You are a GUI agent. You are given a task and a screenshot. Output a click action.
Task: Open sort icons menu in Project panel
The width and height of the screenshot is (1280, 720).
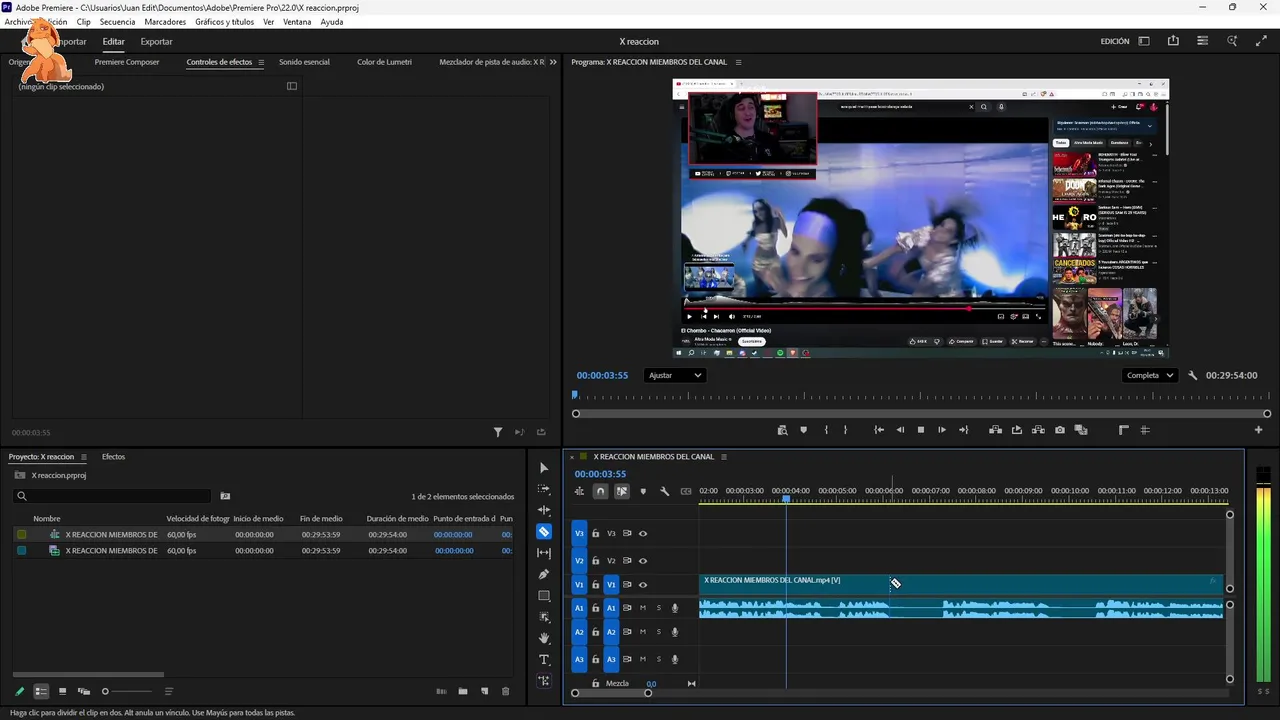point(168,691)
